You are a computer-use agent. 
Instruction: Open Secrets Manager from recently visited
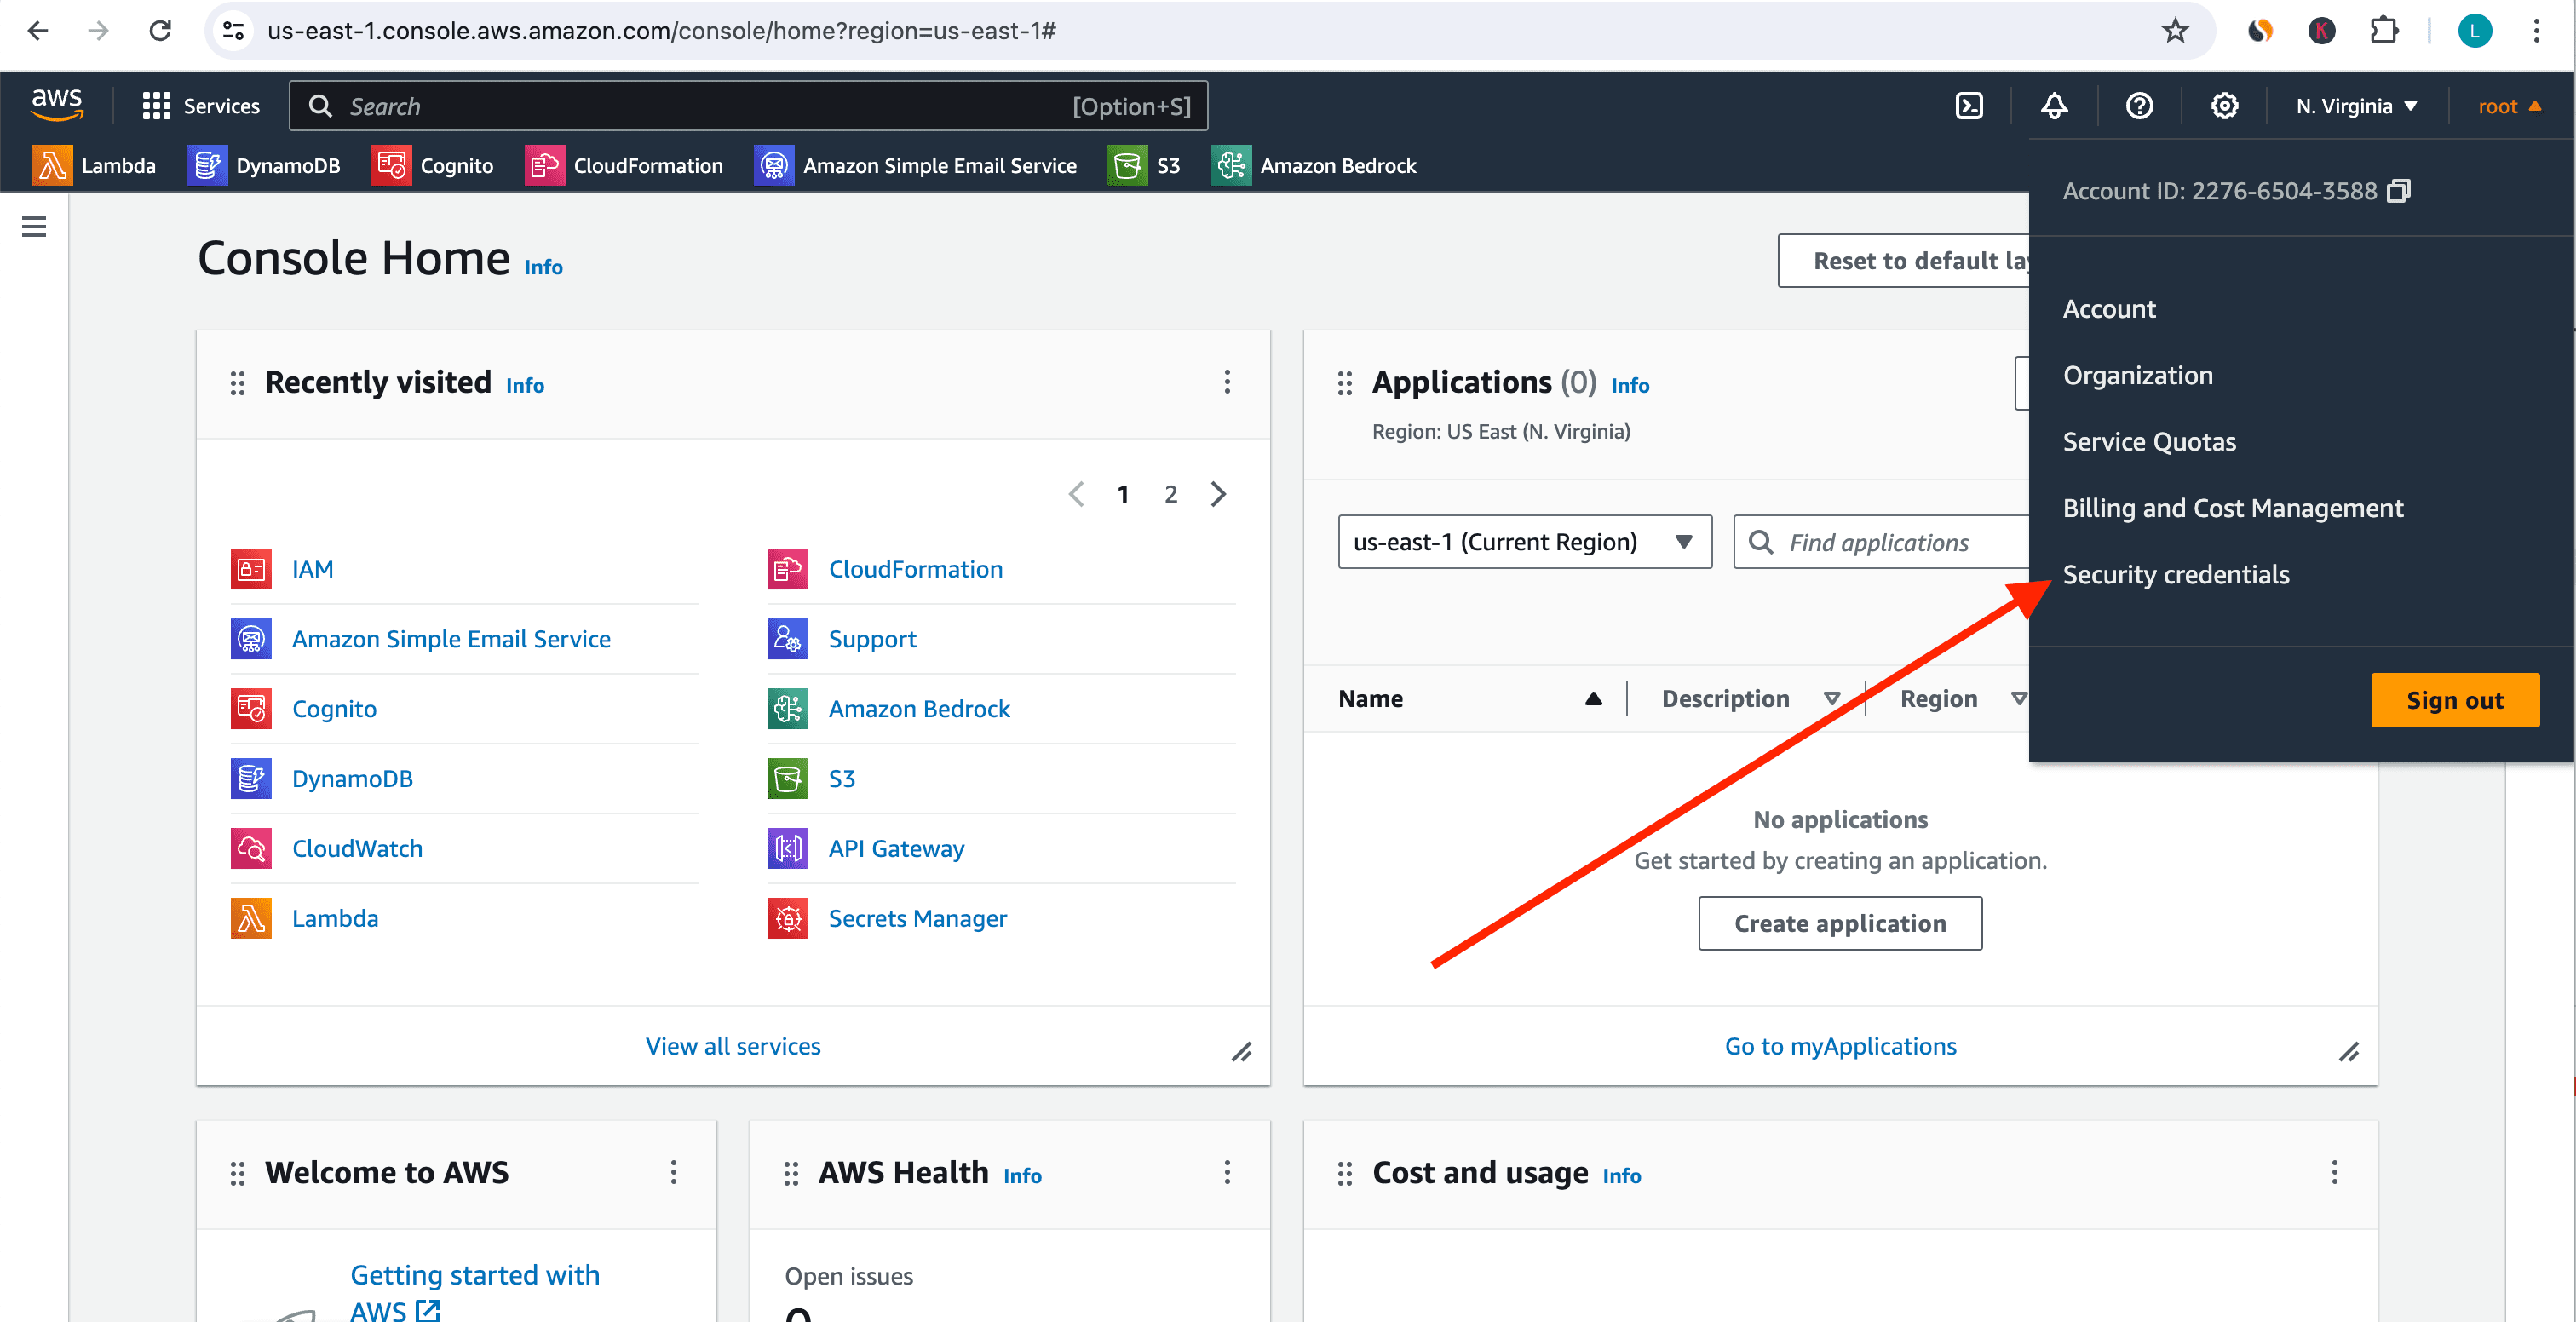point(917,918)
